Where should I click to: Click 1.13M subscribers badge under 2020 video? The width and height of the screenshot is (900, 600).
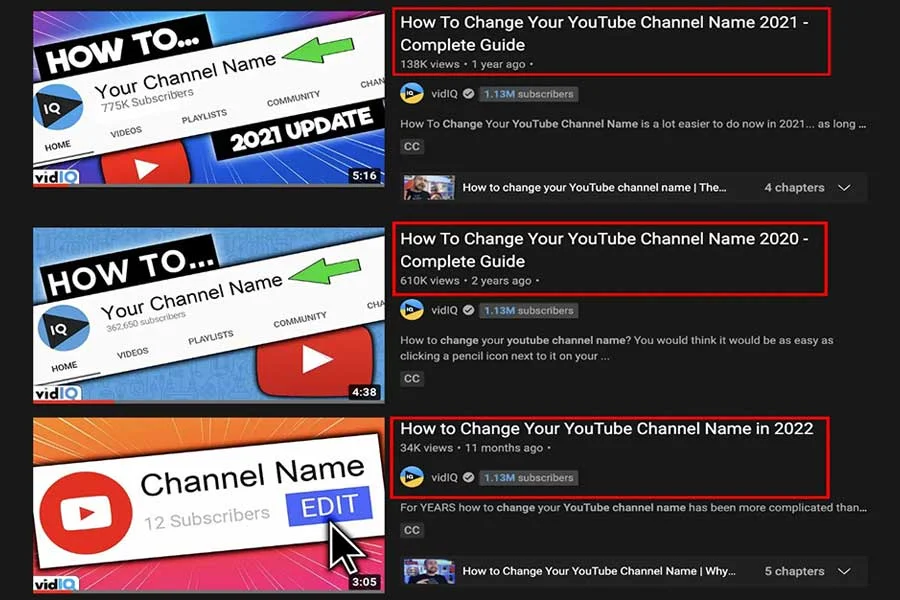(529, 311)
